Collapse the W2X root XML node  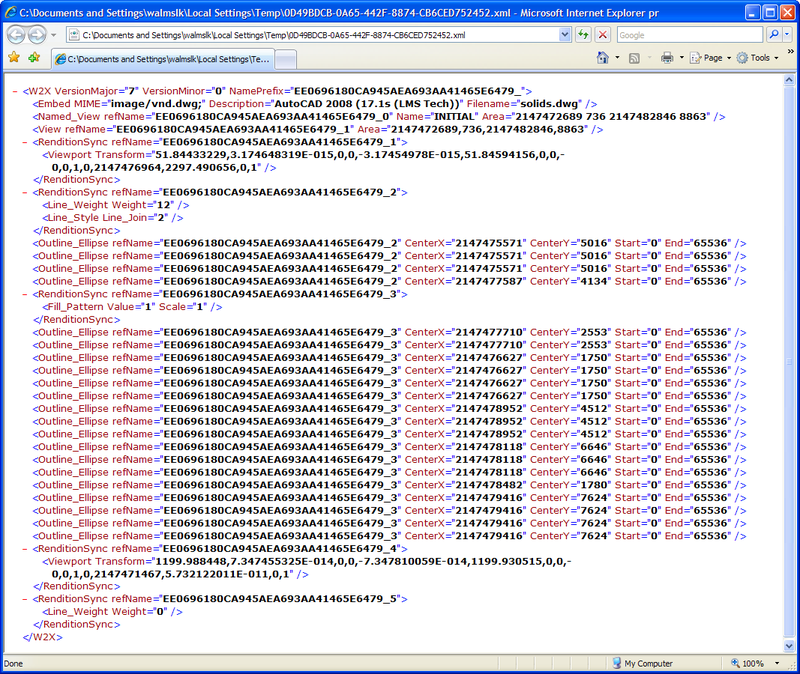pyautogui.click(x=15, y=91)
